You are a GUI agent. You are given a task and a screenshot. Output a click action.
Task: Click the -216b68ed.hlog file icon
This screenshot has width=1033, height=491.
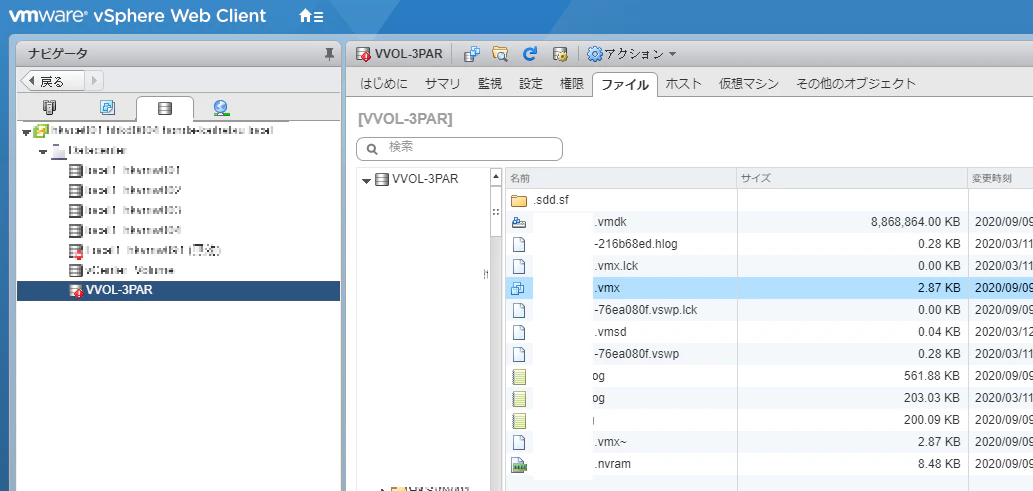pyautogui.click(x=519, y=244)
